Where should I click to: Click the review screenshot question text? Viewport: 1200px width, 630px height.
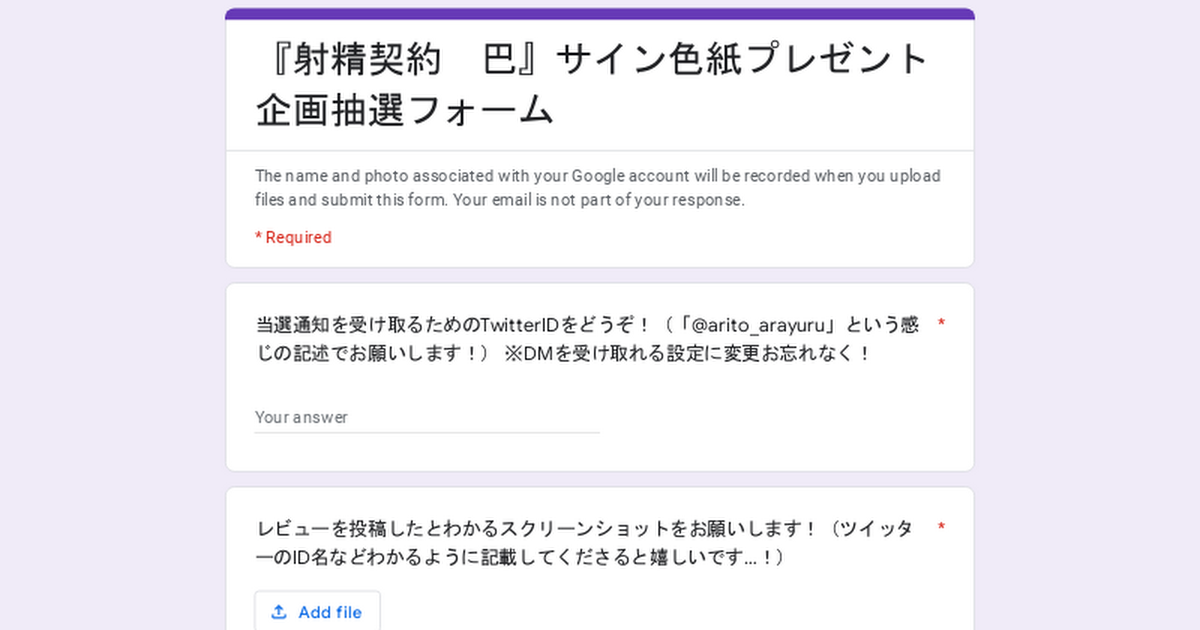pos(585,542)
